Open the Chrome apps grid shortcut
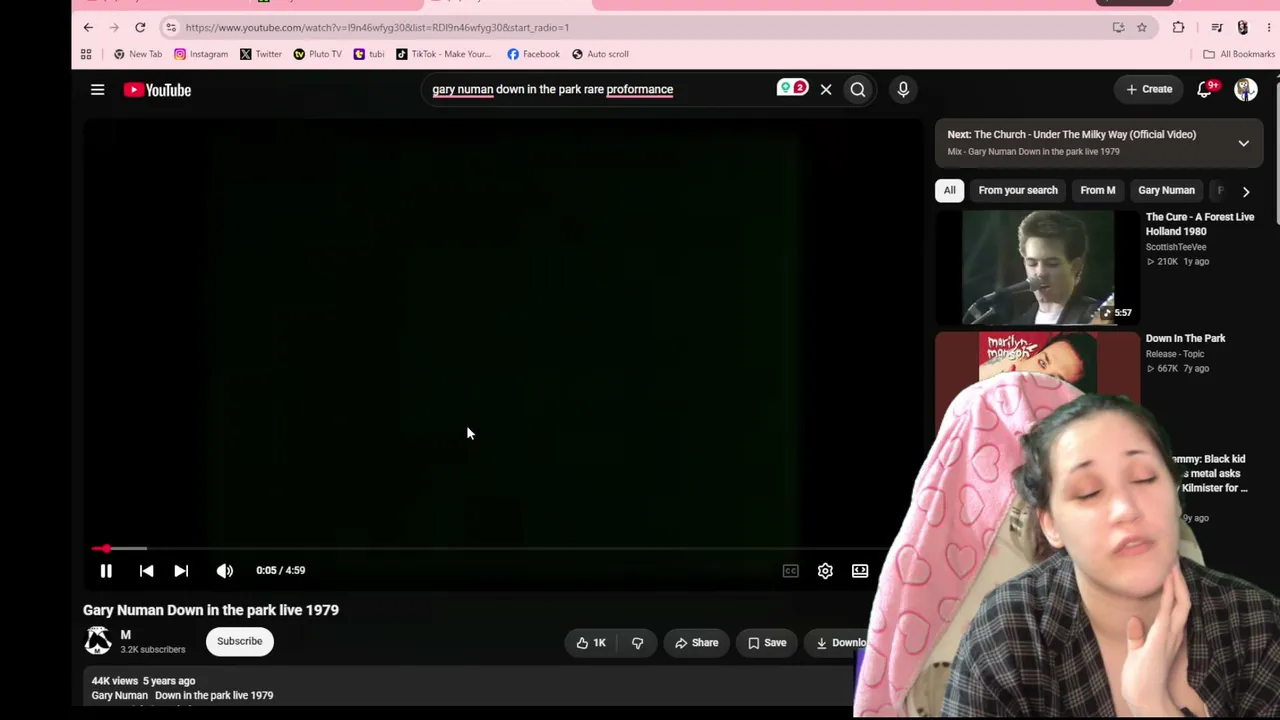 (86, 54)
